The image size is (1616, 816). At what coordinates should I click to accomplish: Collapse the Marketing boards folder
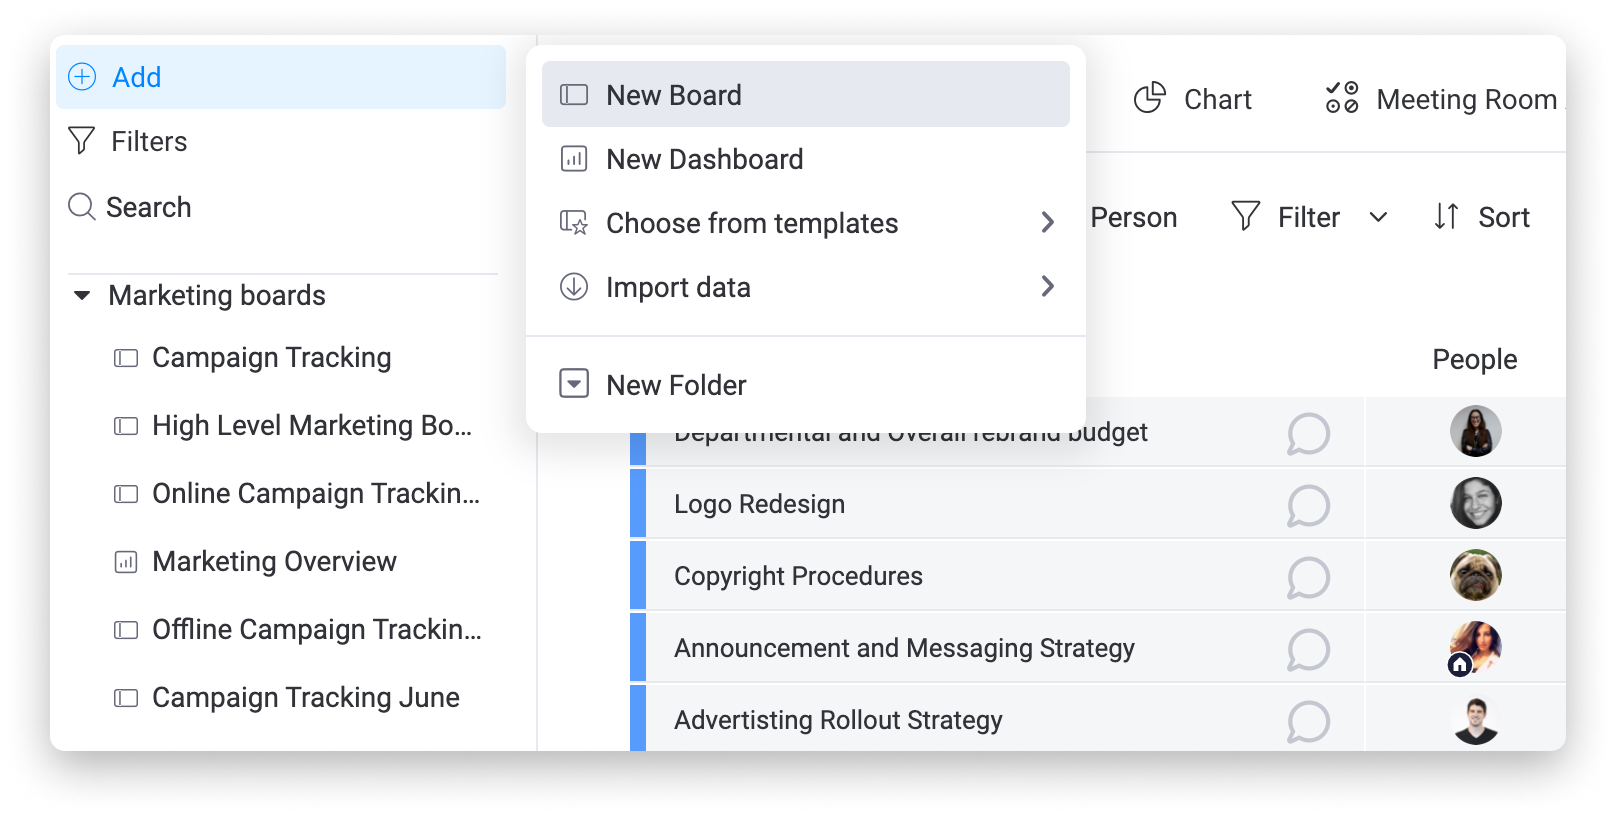[x=82, y=295]
